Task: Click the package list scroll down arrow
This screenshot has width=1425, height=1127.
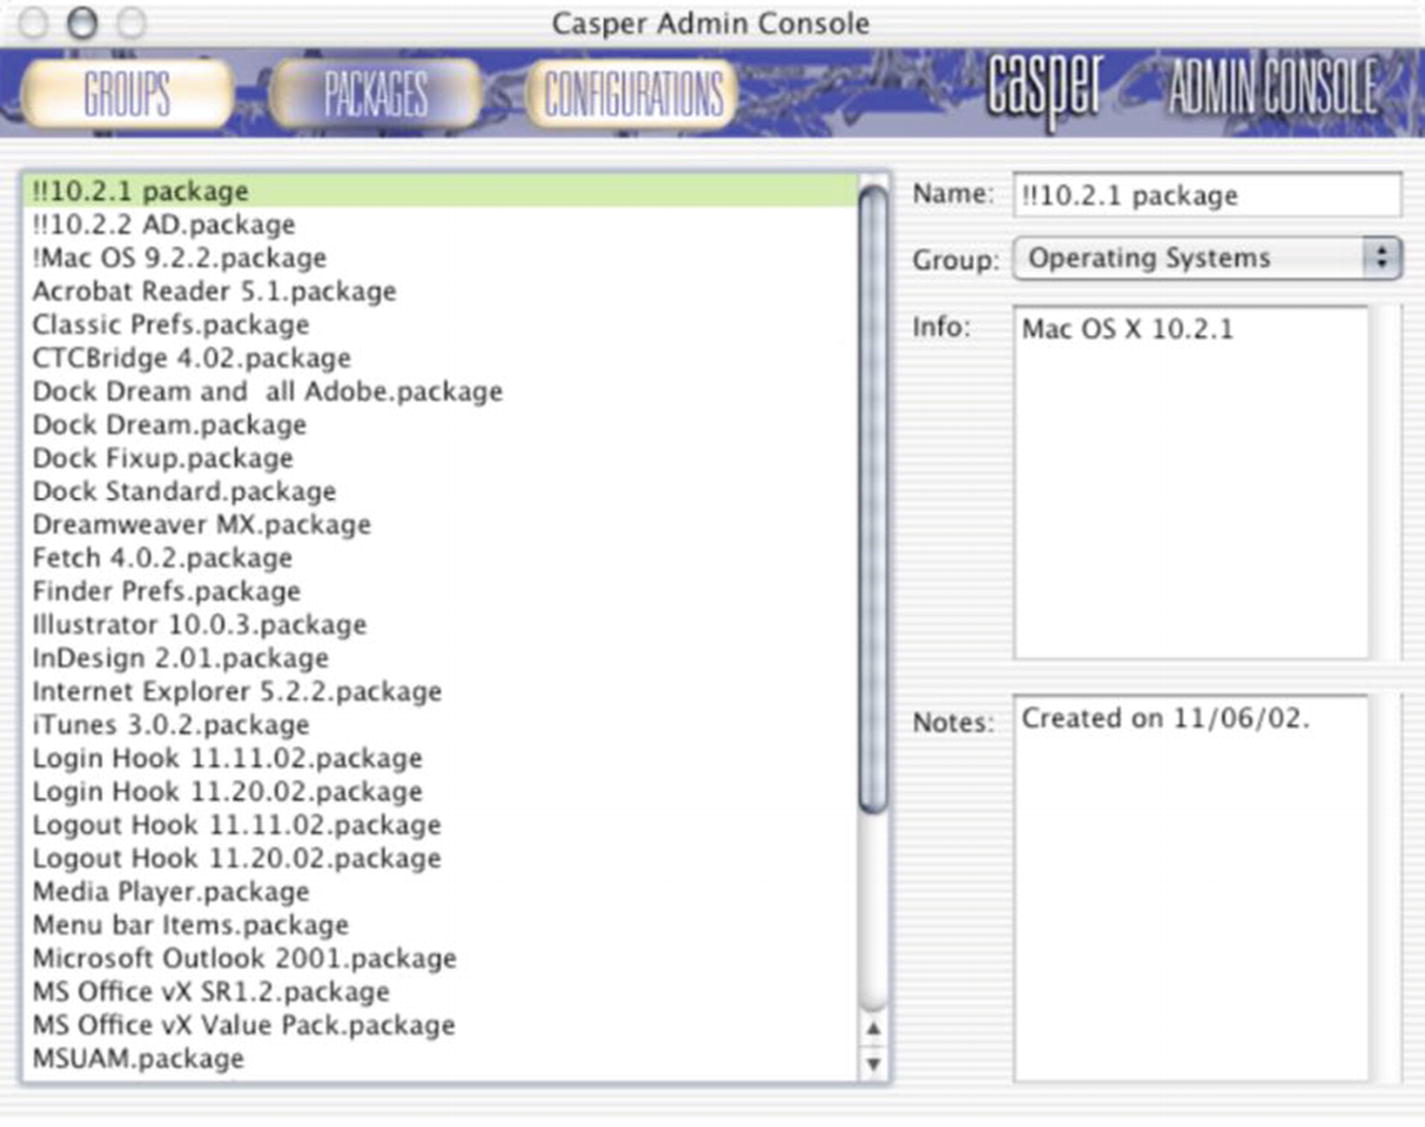Action: click(x=873, y=1063)
